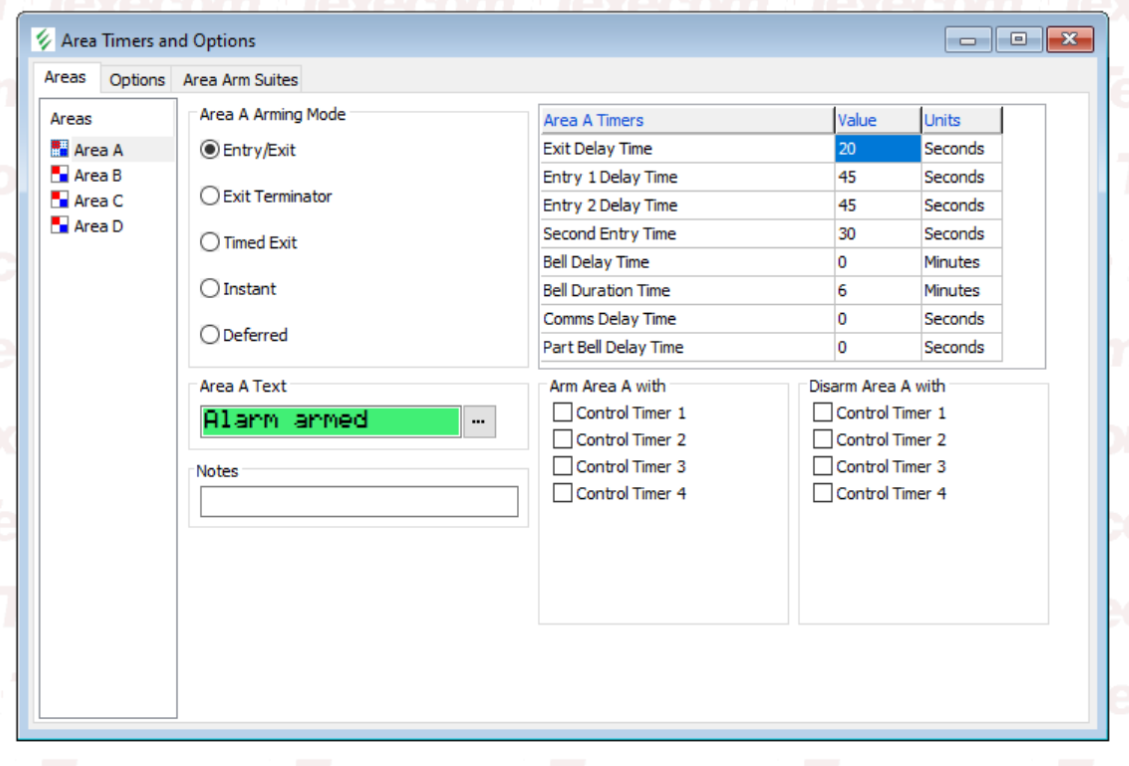Switch to the Options tab

(137, 79)
